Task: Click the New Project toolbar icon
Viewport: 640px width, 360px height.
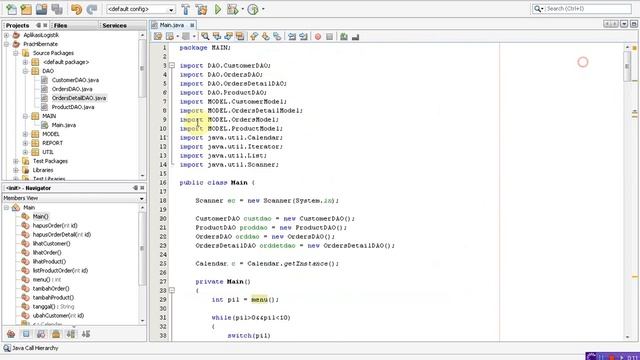Action: click(27, 9)
